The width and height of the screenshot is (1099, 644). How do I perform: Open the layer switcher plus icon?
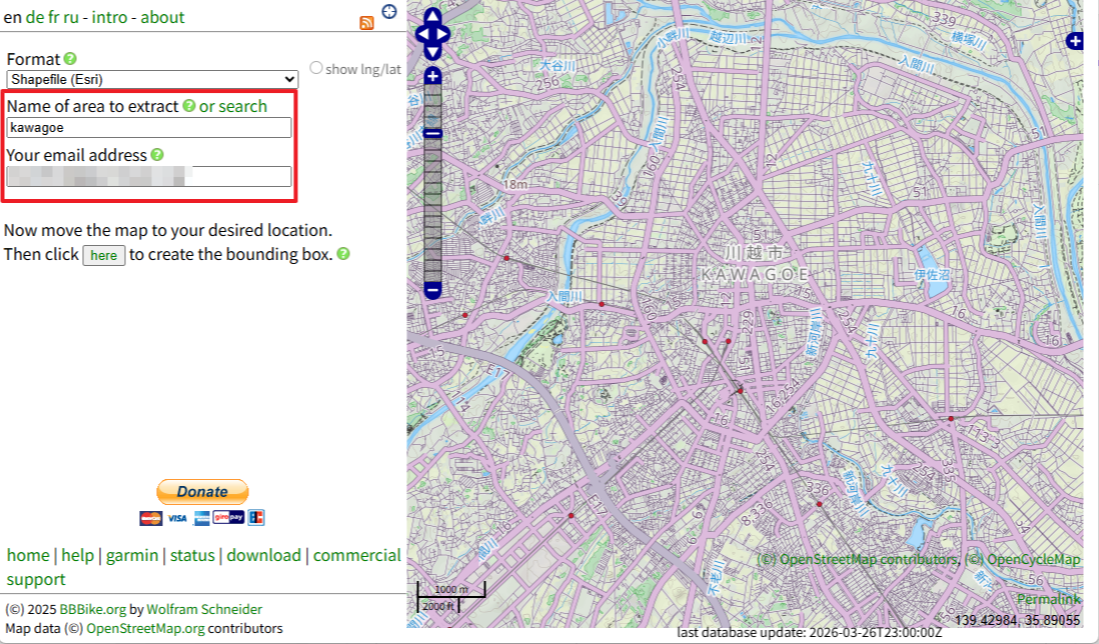(x=1074, y=41)
